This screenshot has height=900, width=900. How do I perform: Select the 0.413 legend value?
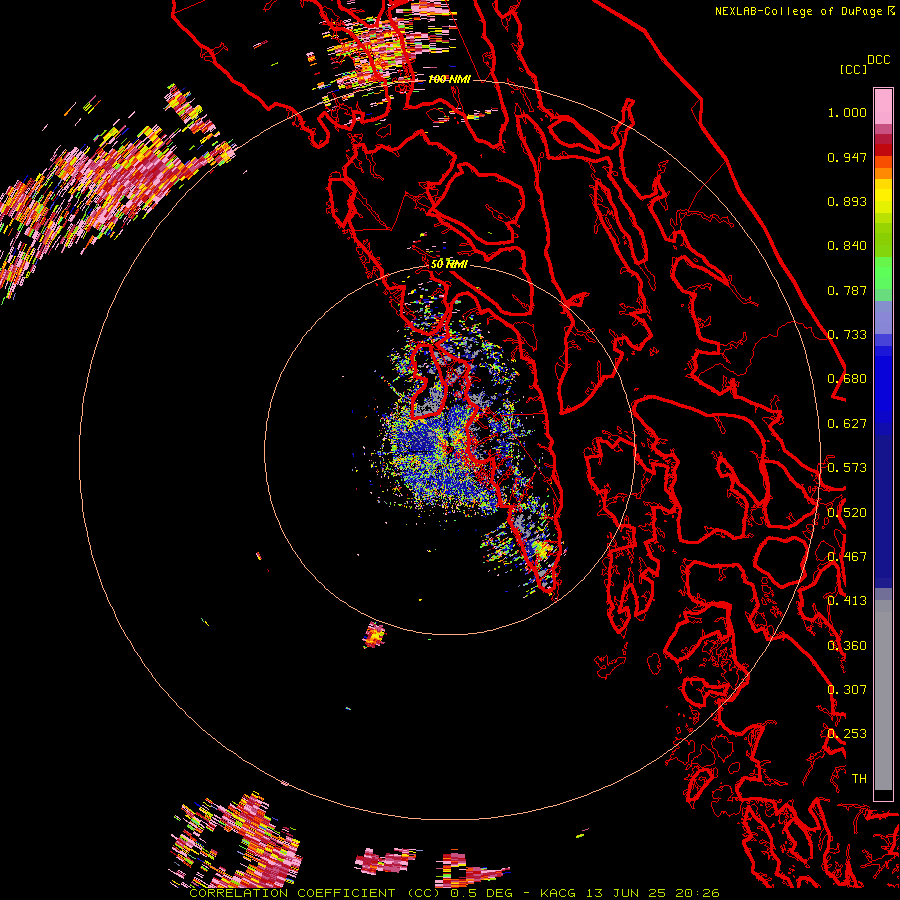tap(847, 601)
